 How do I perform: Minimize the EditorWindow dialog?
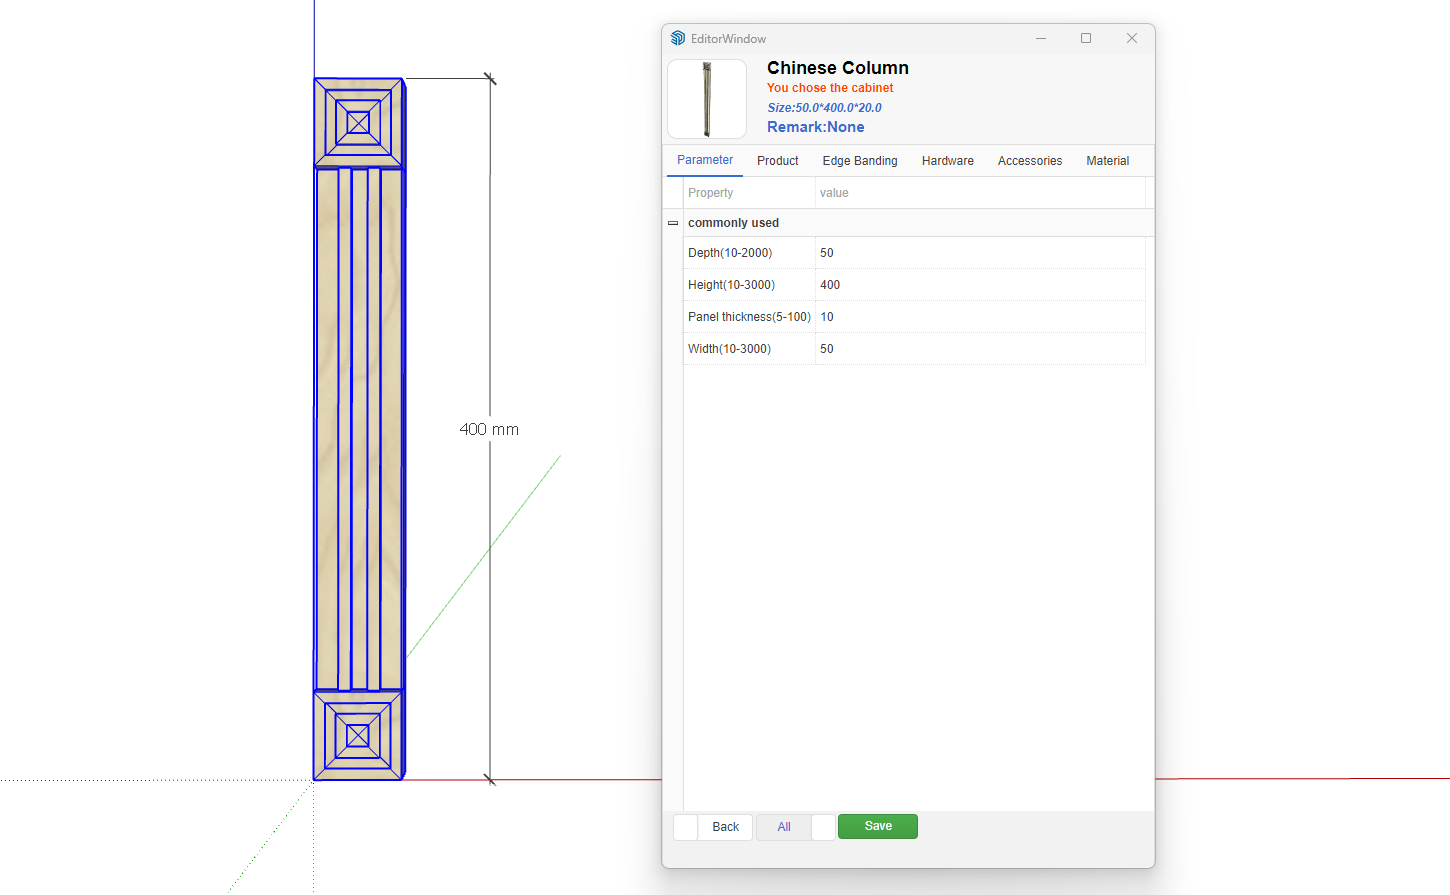pos(1040,38)
